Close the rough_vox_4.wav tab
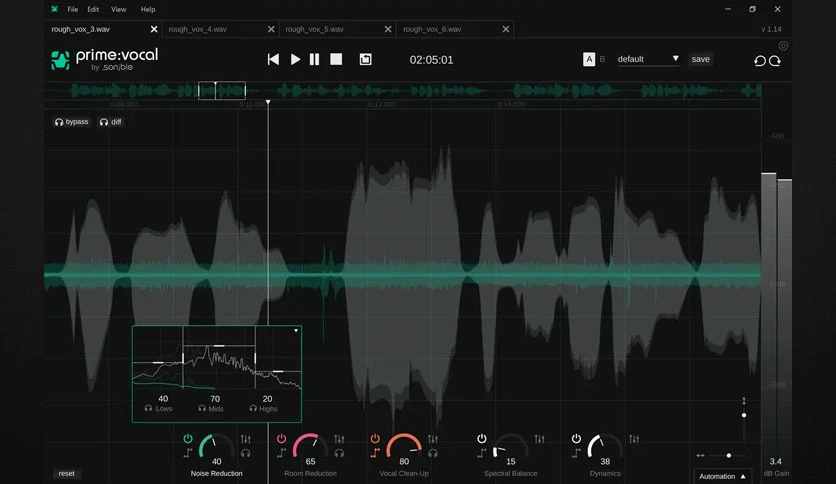The image size is (836, 484). (271, 29)
